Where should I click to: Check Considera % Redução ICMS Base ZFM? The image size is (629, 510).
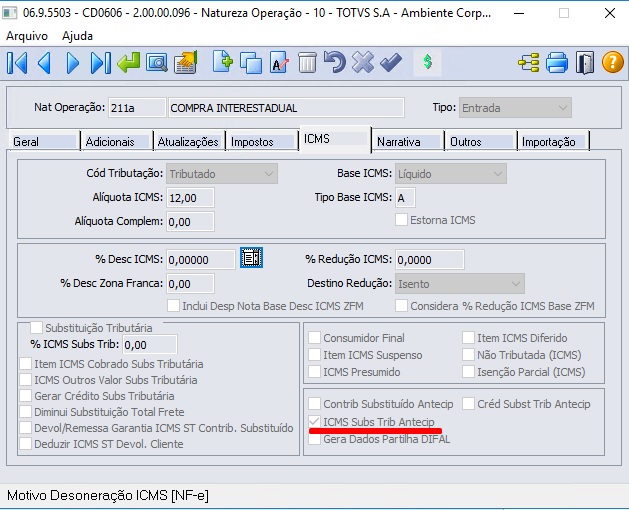tap(402, 306)
